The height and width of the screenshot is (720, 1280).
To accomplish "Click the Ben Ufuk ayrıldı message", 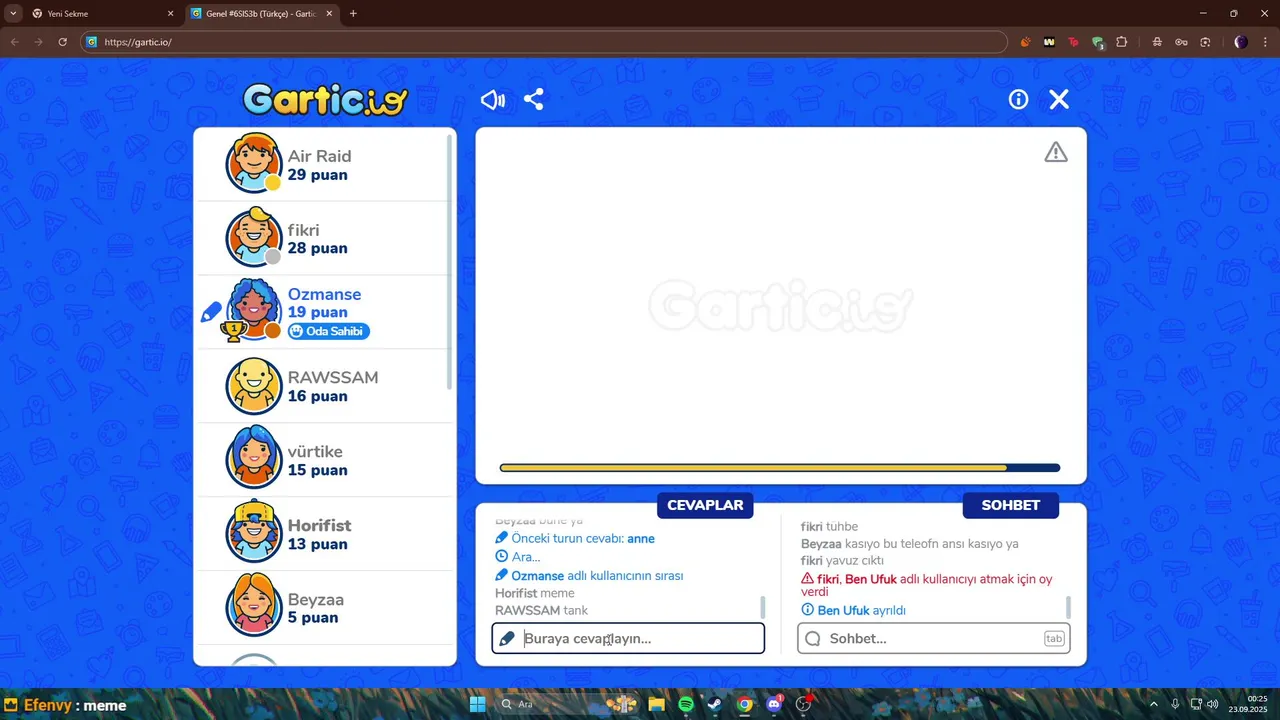I will pos(854,610).
